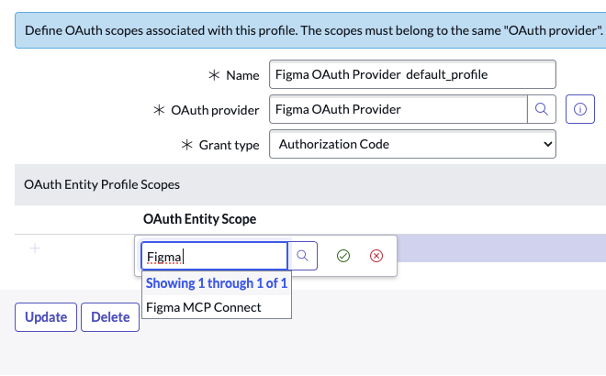Confirm scope entry with green checkmark
Image resolution: width=606 pixels, height=376 pixels.
343,256
